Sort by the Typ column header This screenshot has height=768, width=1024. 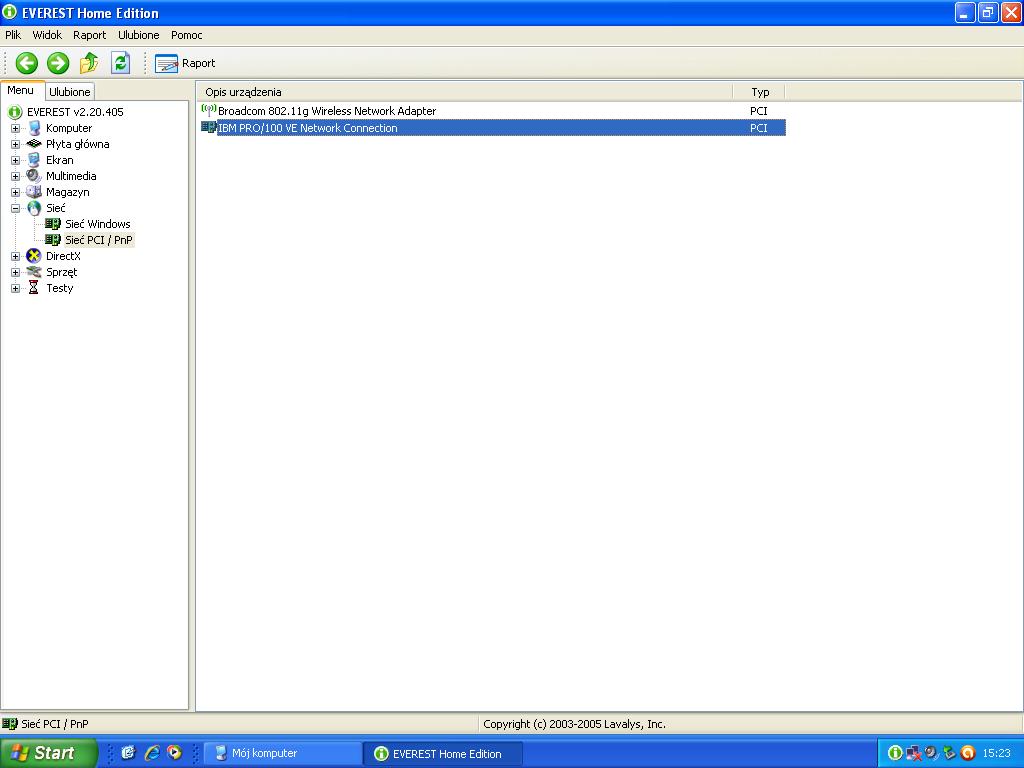[x=759, y=92]
